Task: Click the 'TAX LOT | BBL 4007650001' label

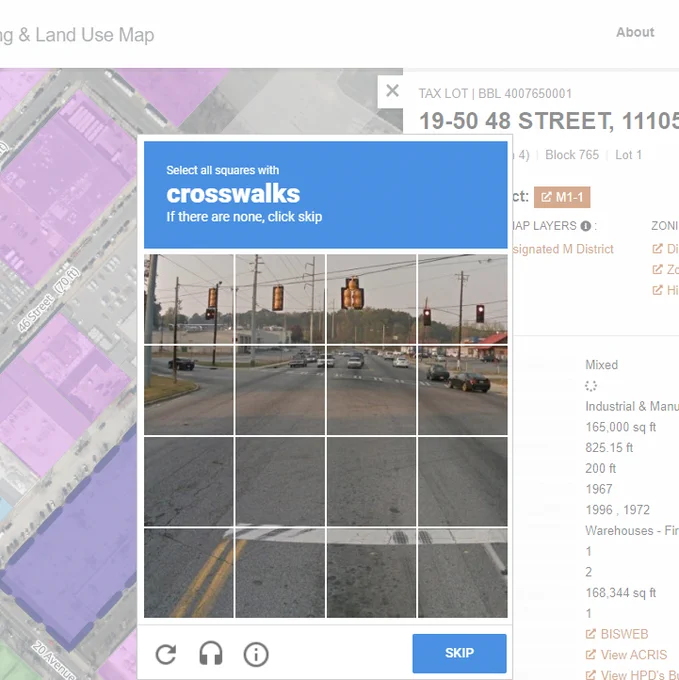Action: pyautogui.click(x=495, y=94)
